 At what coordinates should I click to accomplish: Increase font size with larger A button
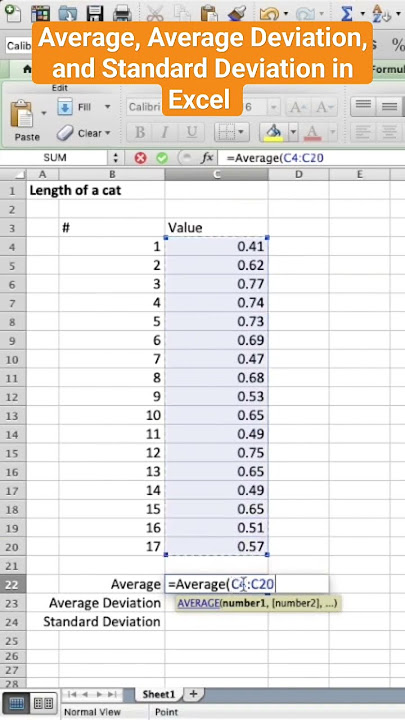point(297,107)
